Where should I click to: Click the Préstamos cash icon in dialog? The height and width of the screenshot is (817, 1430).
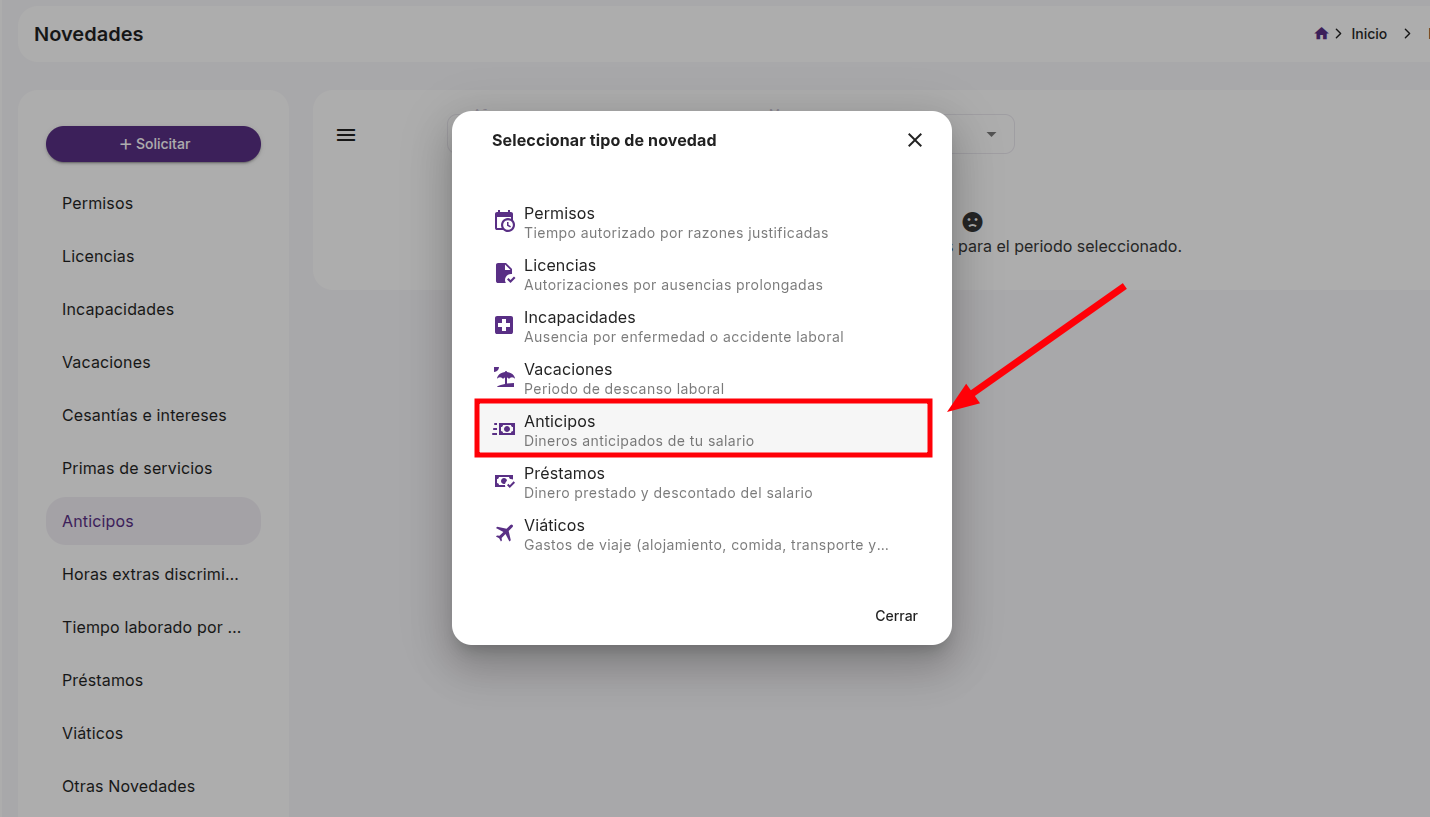[x=505, y=481]
